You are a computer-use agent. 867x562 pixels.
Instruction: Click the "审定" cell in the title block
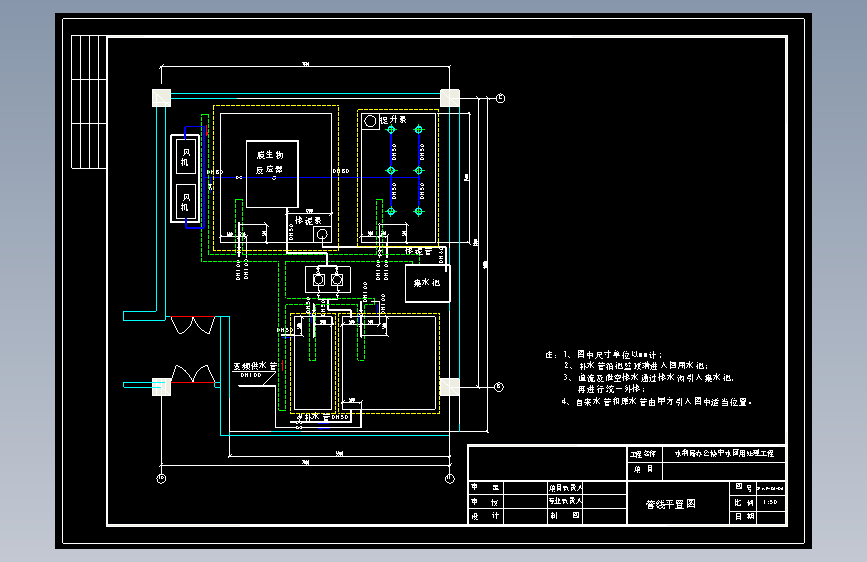485,487
